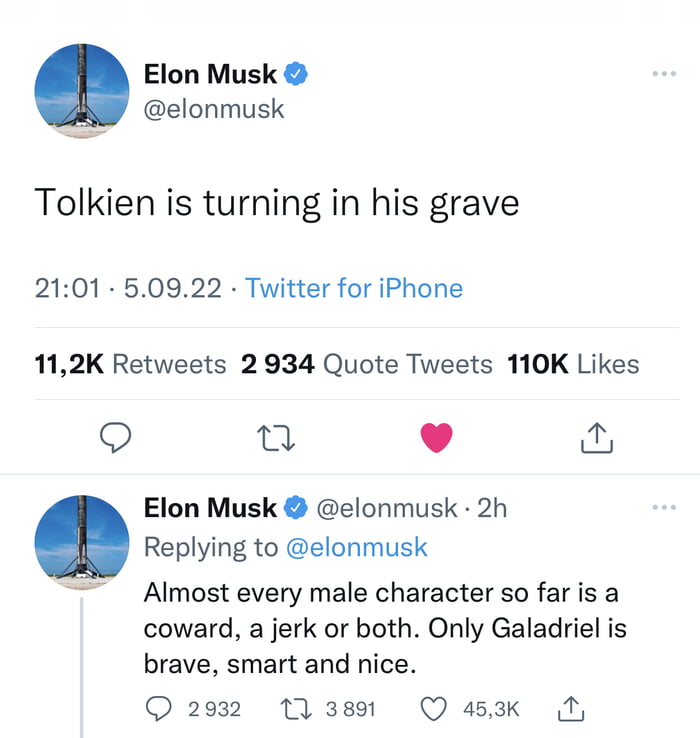View the 2 934 Quote Tweets

(x=366, y=364)
